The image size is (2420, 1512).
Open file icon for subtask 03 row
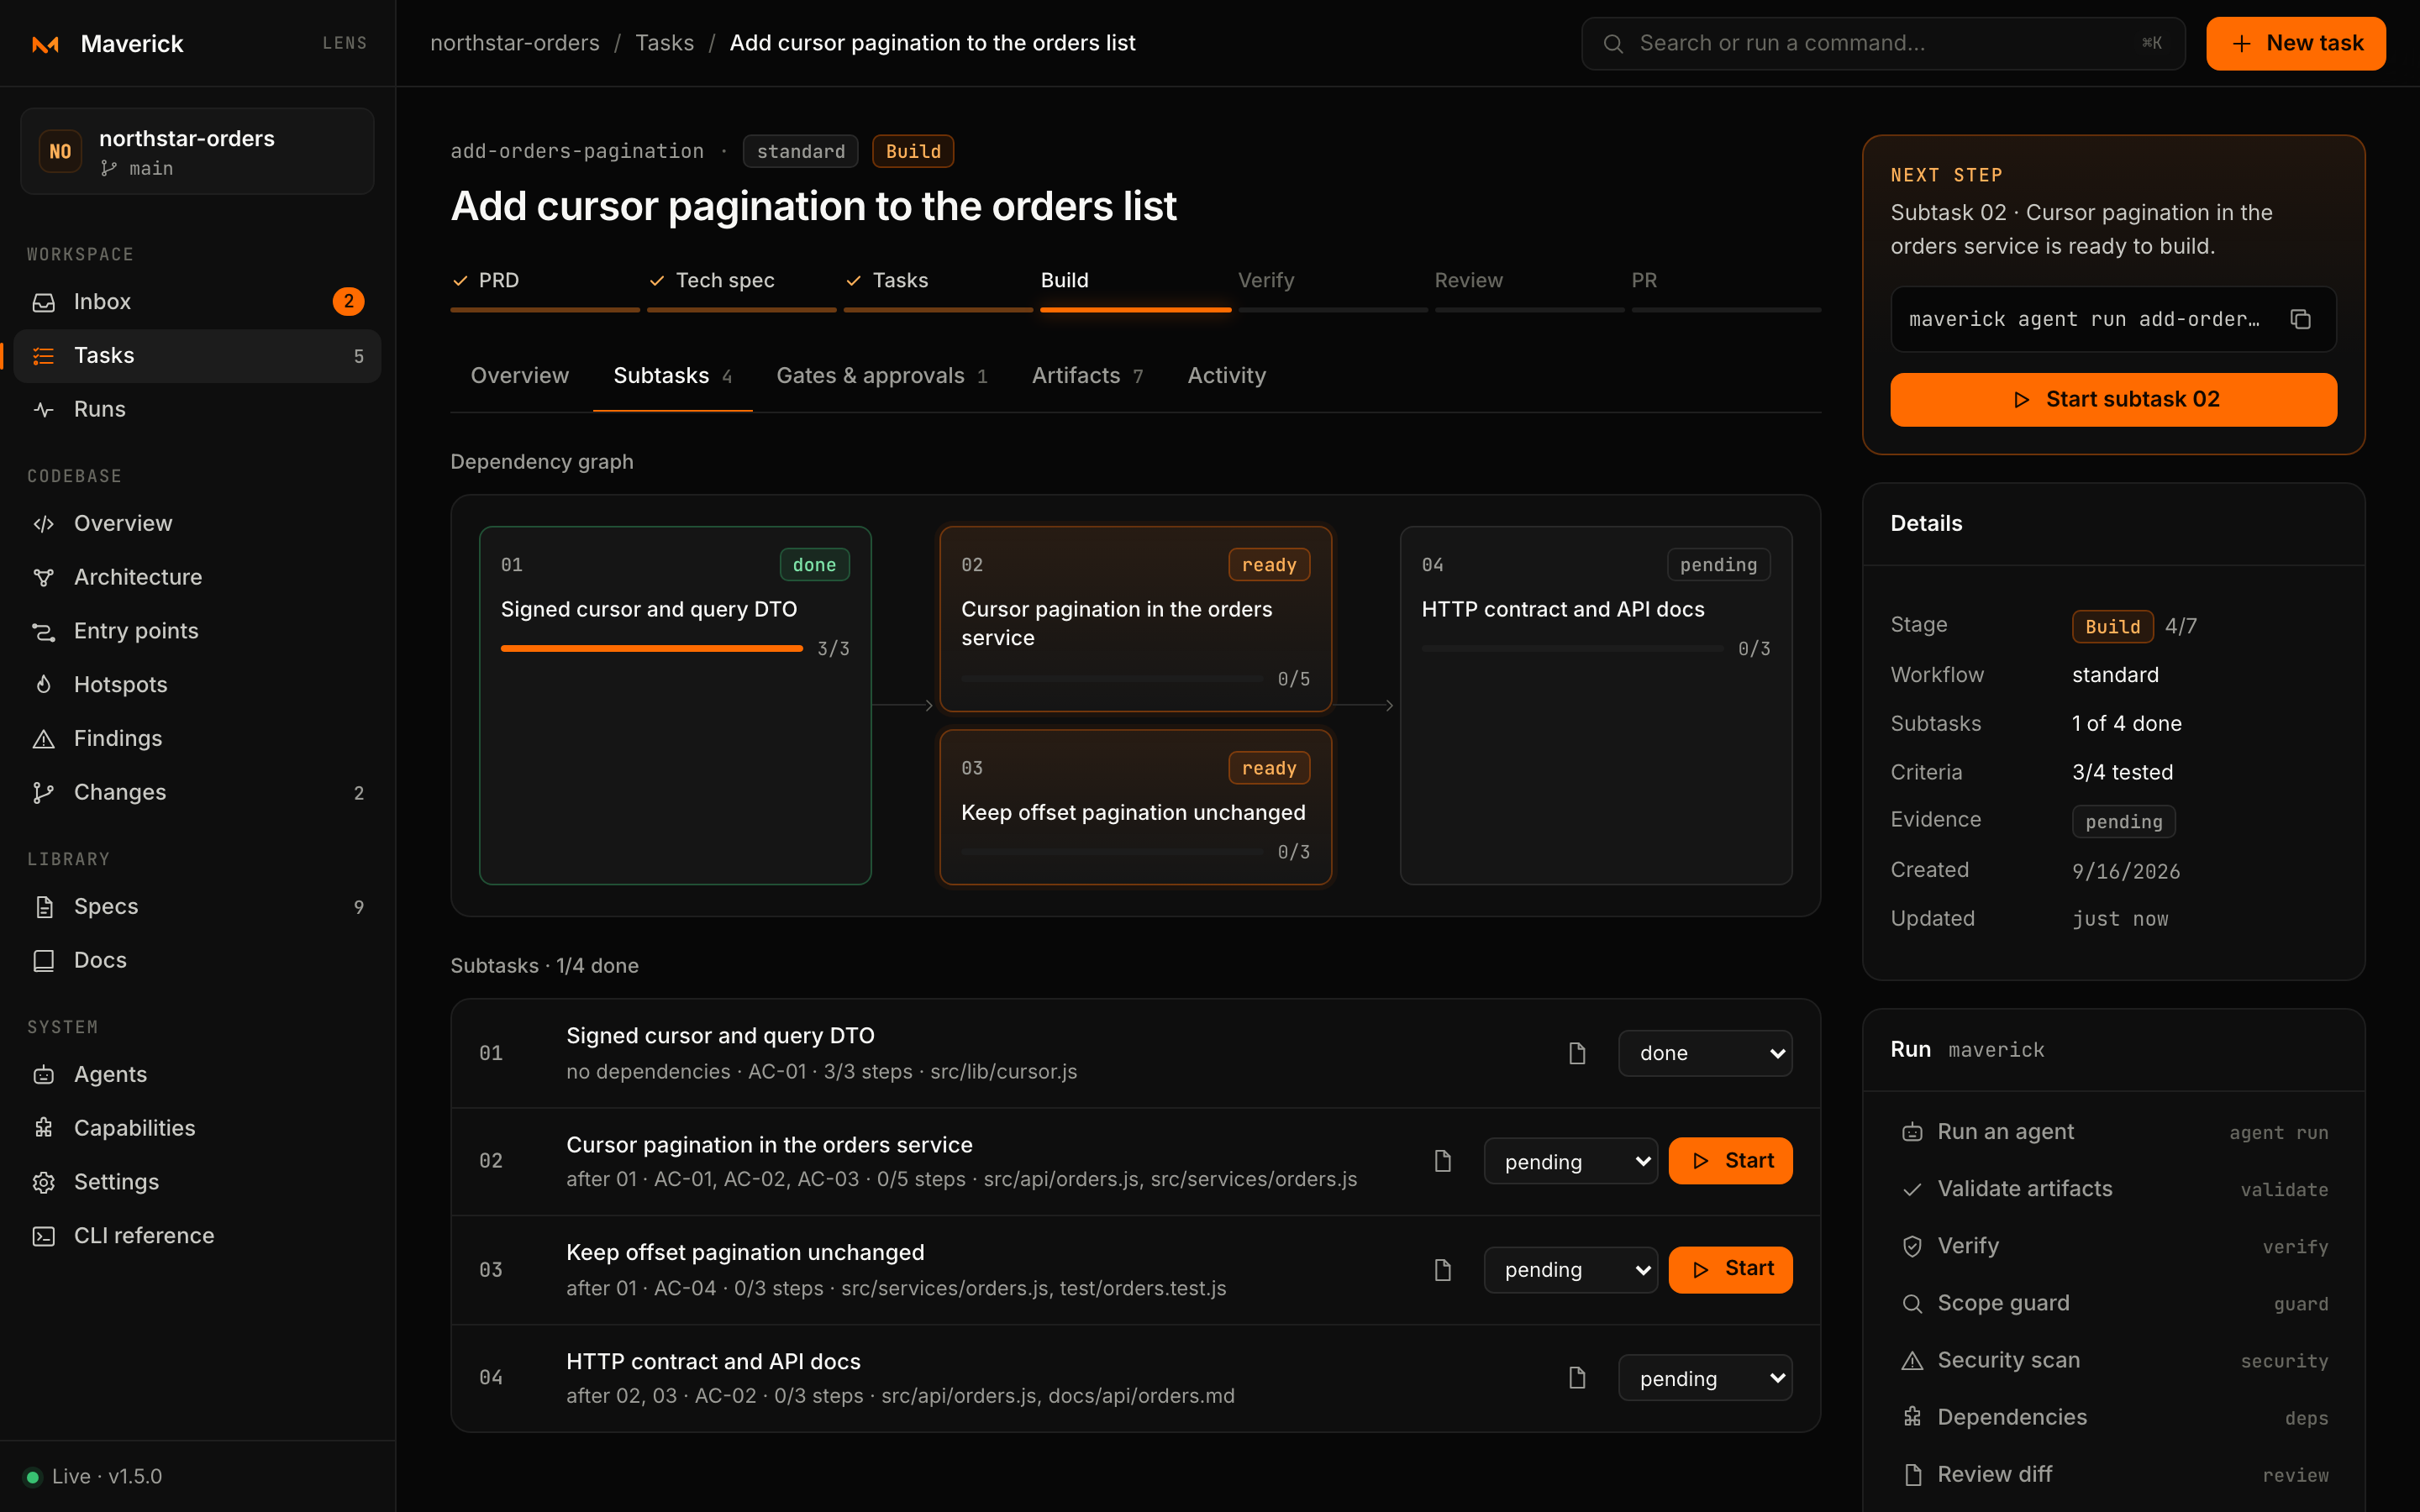(x=1442, y=1270)
